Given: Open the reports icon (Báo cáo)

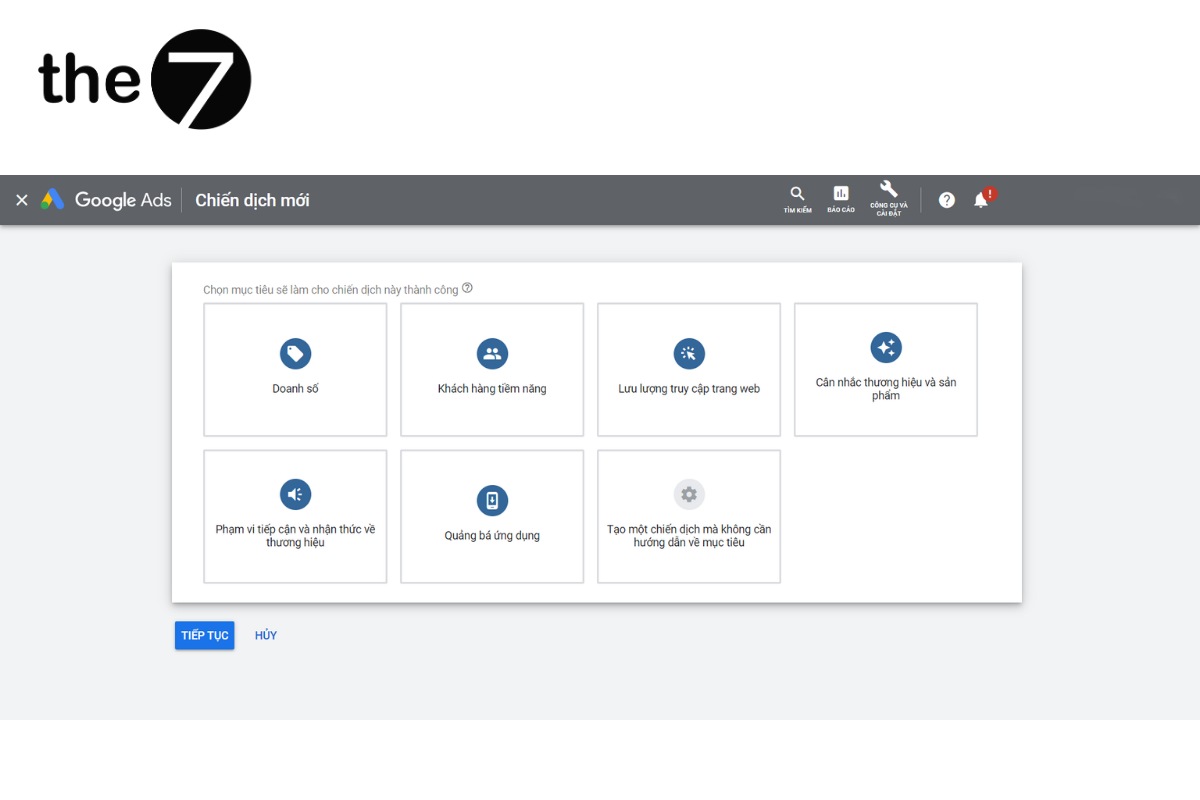Looking at the screenshot, I should coord(841,195).
